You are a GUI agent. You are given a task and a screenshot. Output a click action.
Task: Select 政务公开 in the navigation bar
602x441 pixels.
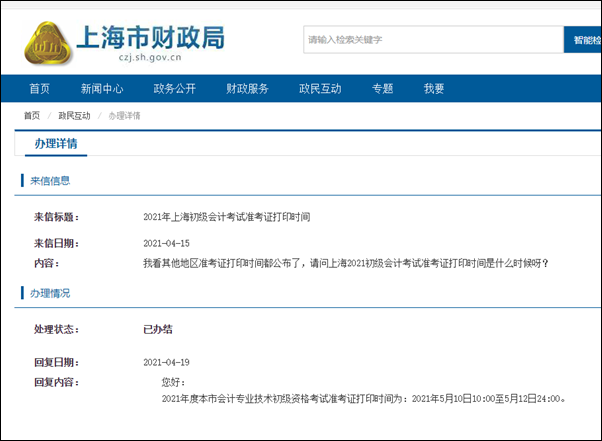(x=174, y=89)
